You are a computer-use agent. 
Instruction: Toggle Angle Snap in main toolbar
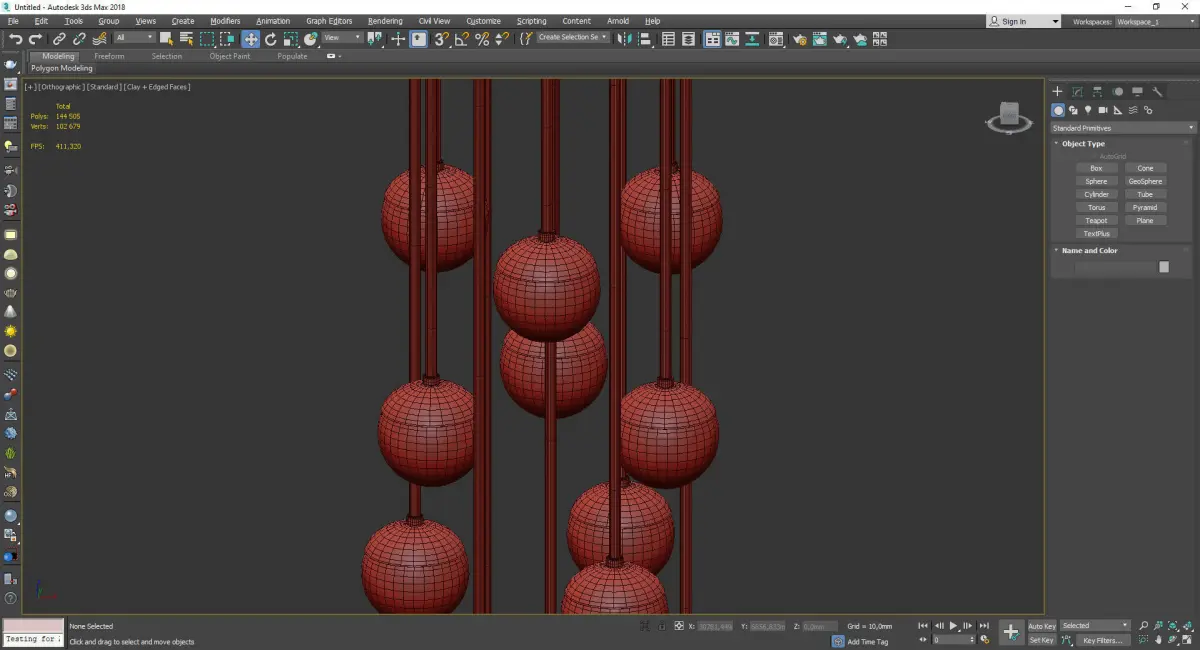click(461, 39)
